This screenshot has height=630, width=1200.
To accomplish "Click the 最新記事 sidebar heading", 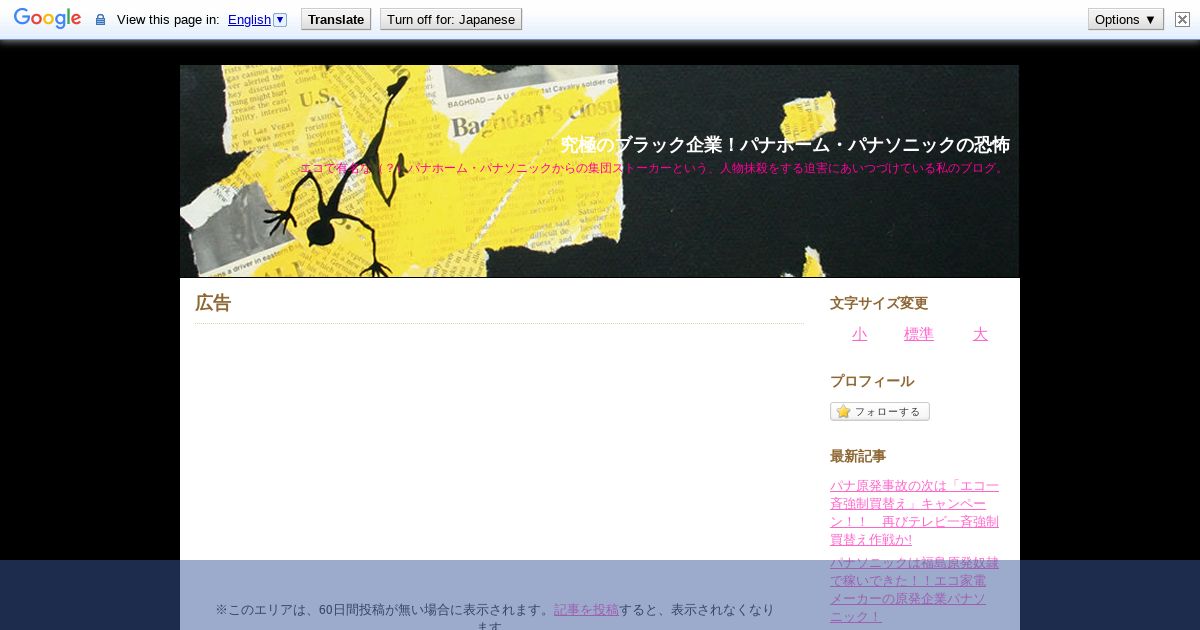I will click(x=858, y=456).
